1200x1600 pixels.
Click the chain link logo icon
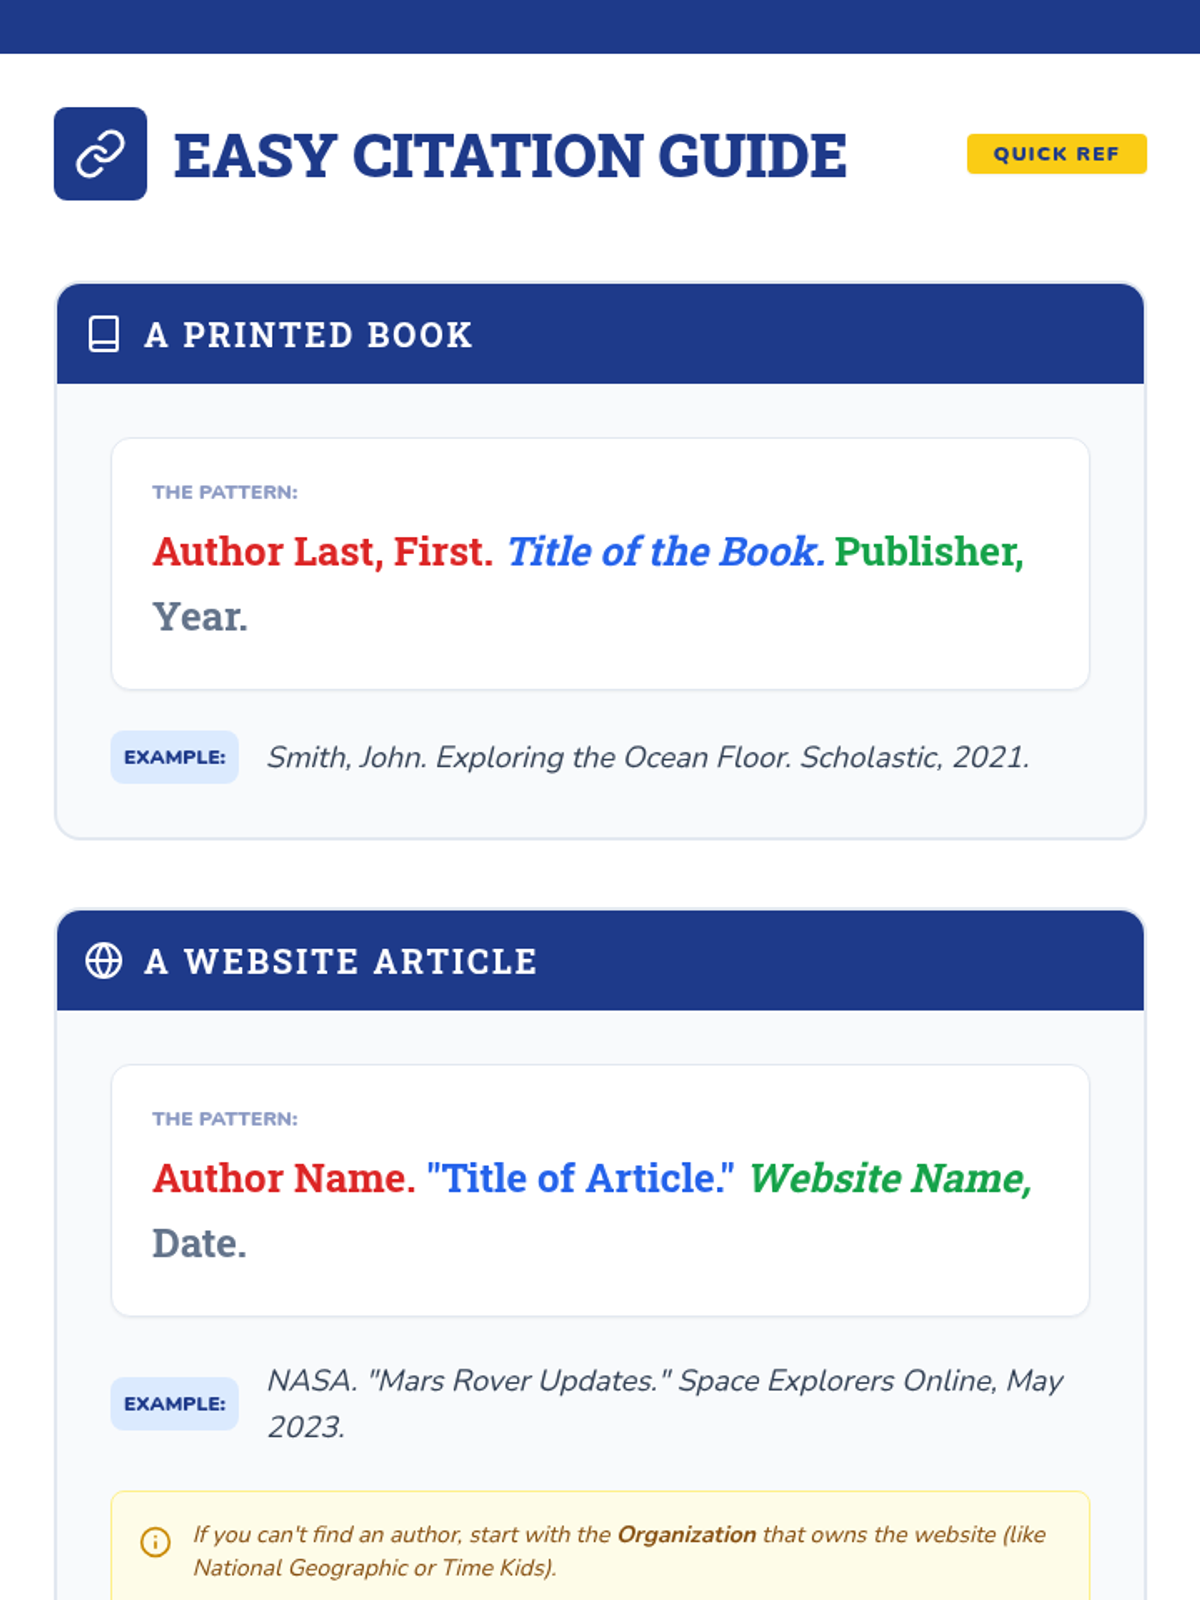[100, 154]
